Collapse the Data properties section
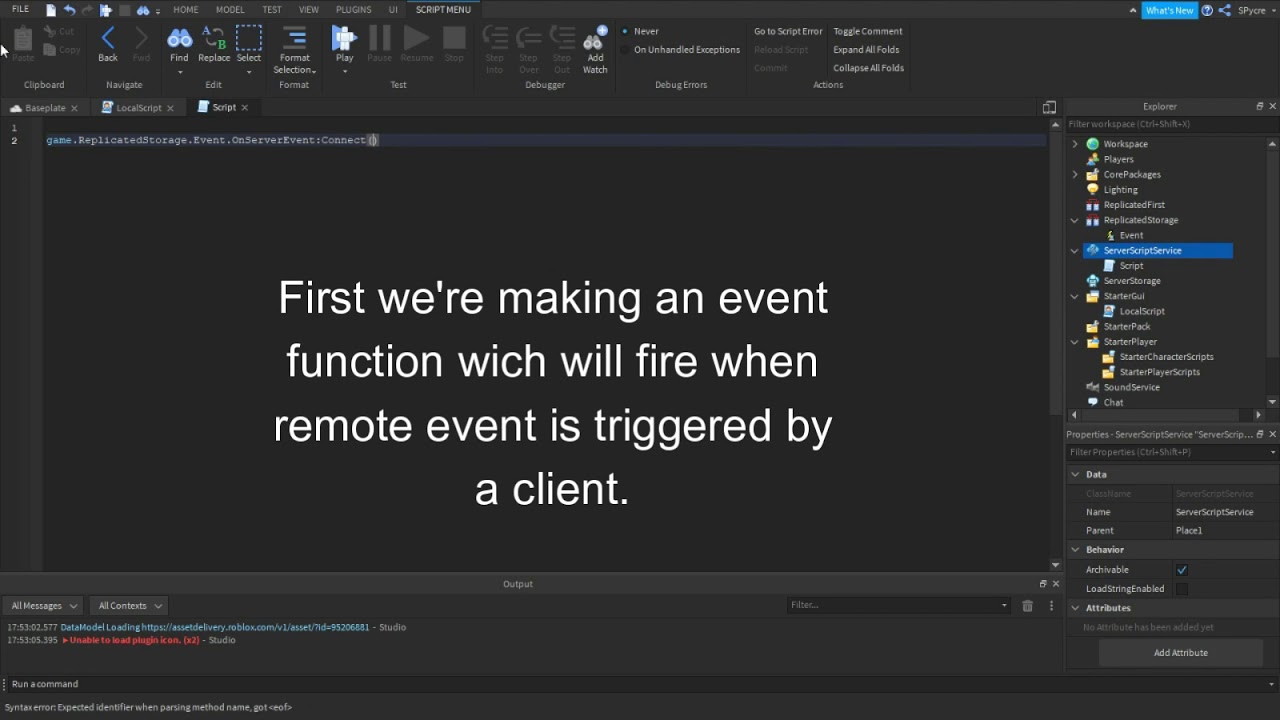Viewport: 1280px width, 720px height. [x=1075, y=475]
